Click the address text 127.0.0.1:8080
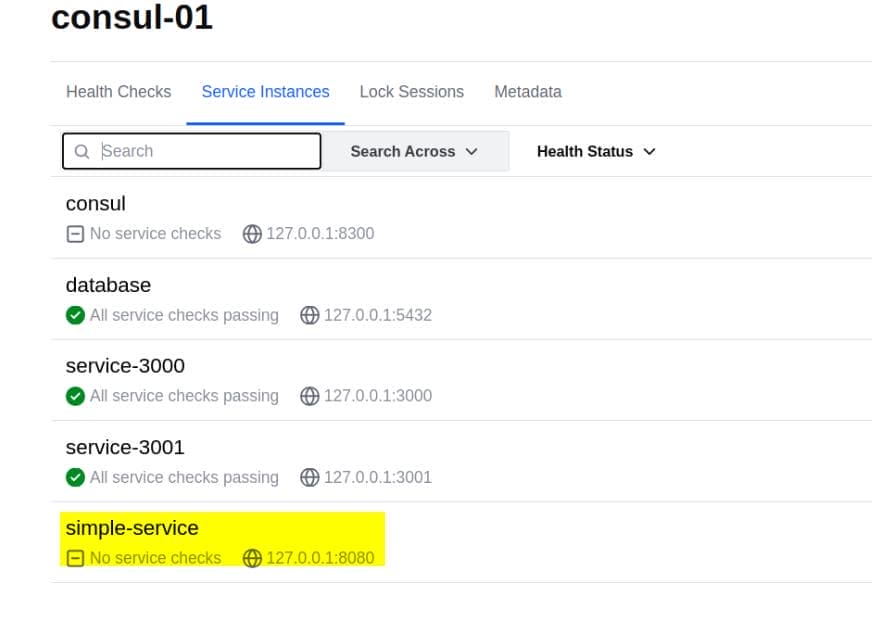 pyautogui.click(x=320, y=558)
